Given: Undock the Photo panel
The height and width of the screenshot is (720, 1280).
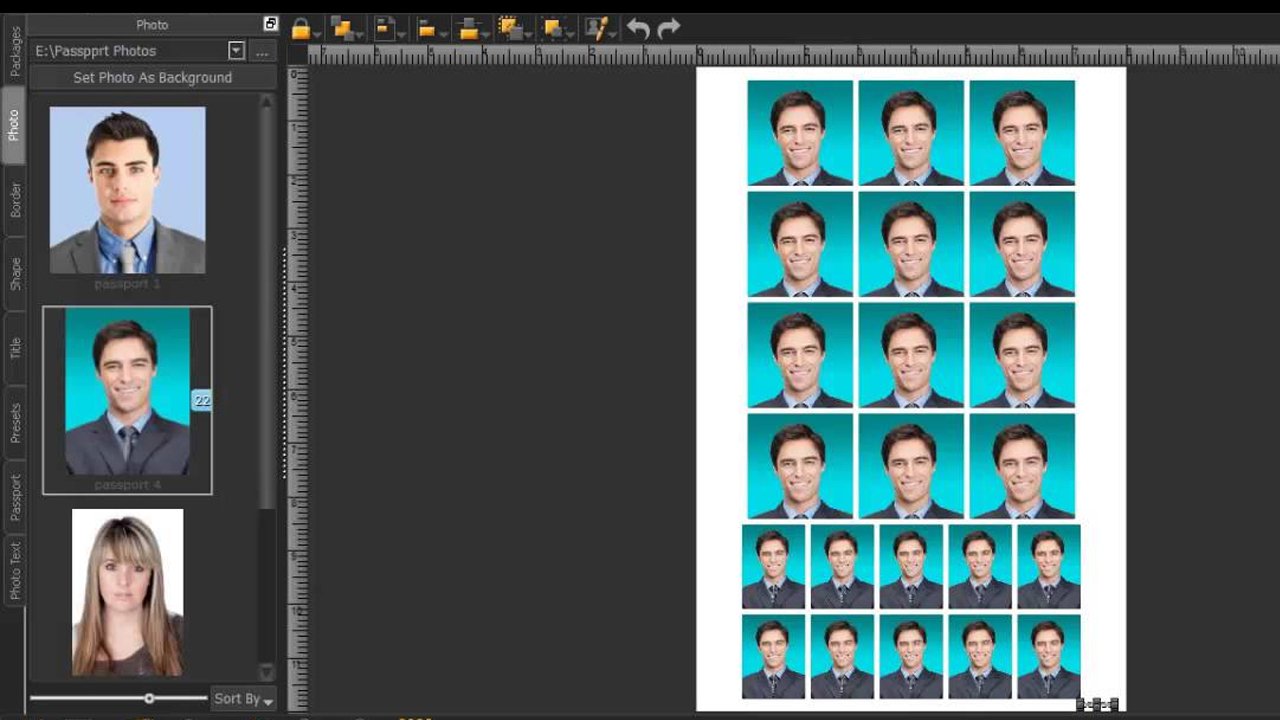Looking at the screenshot, I should tap(270, 24).
